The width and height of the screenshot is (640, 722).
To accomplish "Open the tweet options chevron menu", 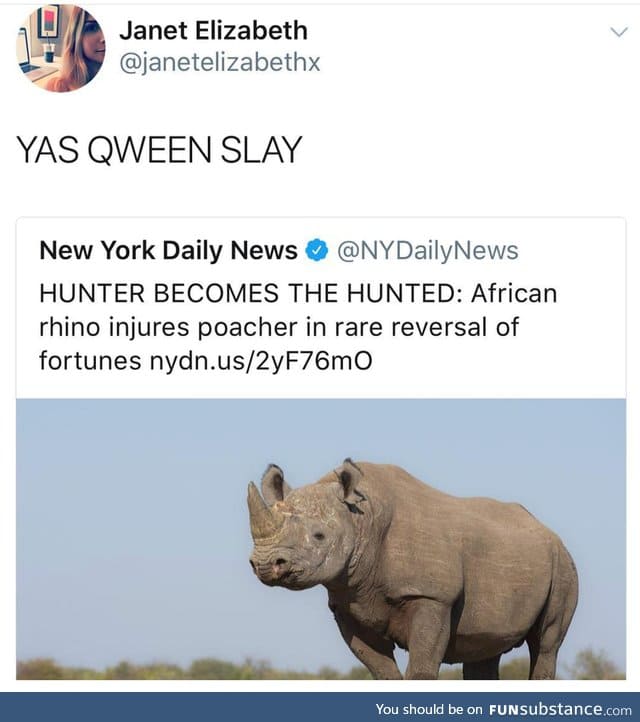I will (x=619, y=32).
